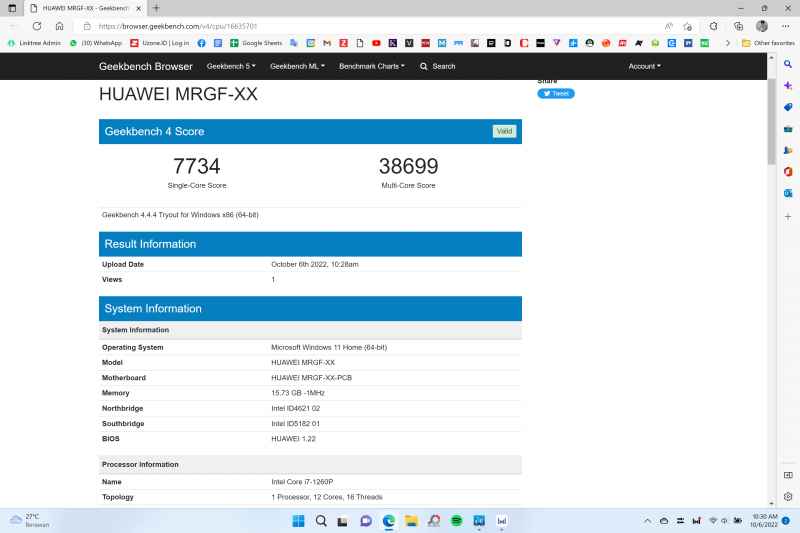Image resolution: width=800 pixels, height=533 pixels.
Task: Go to Geekbench Browser home
Action: pos(145,66)
